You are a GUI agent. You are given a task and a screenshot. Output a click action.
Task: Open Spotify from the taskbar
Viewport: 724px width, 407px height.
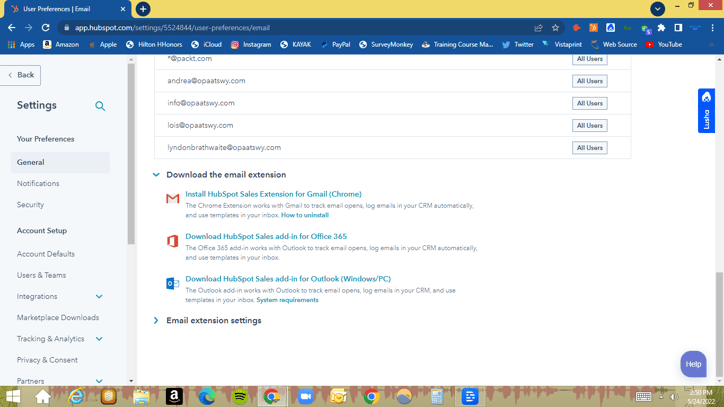239,397
